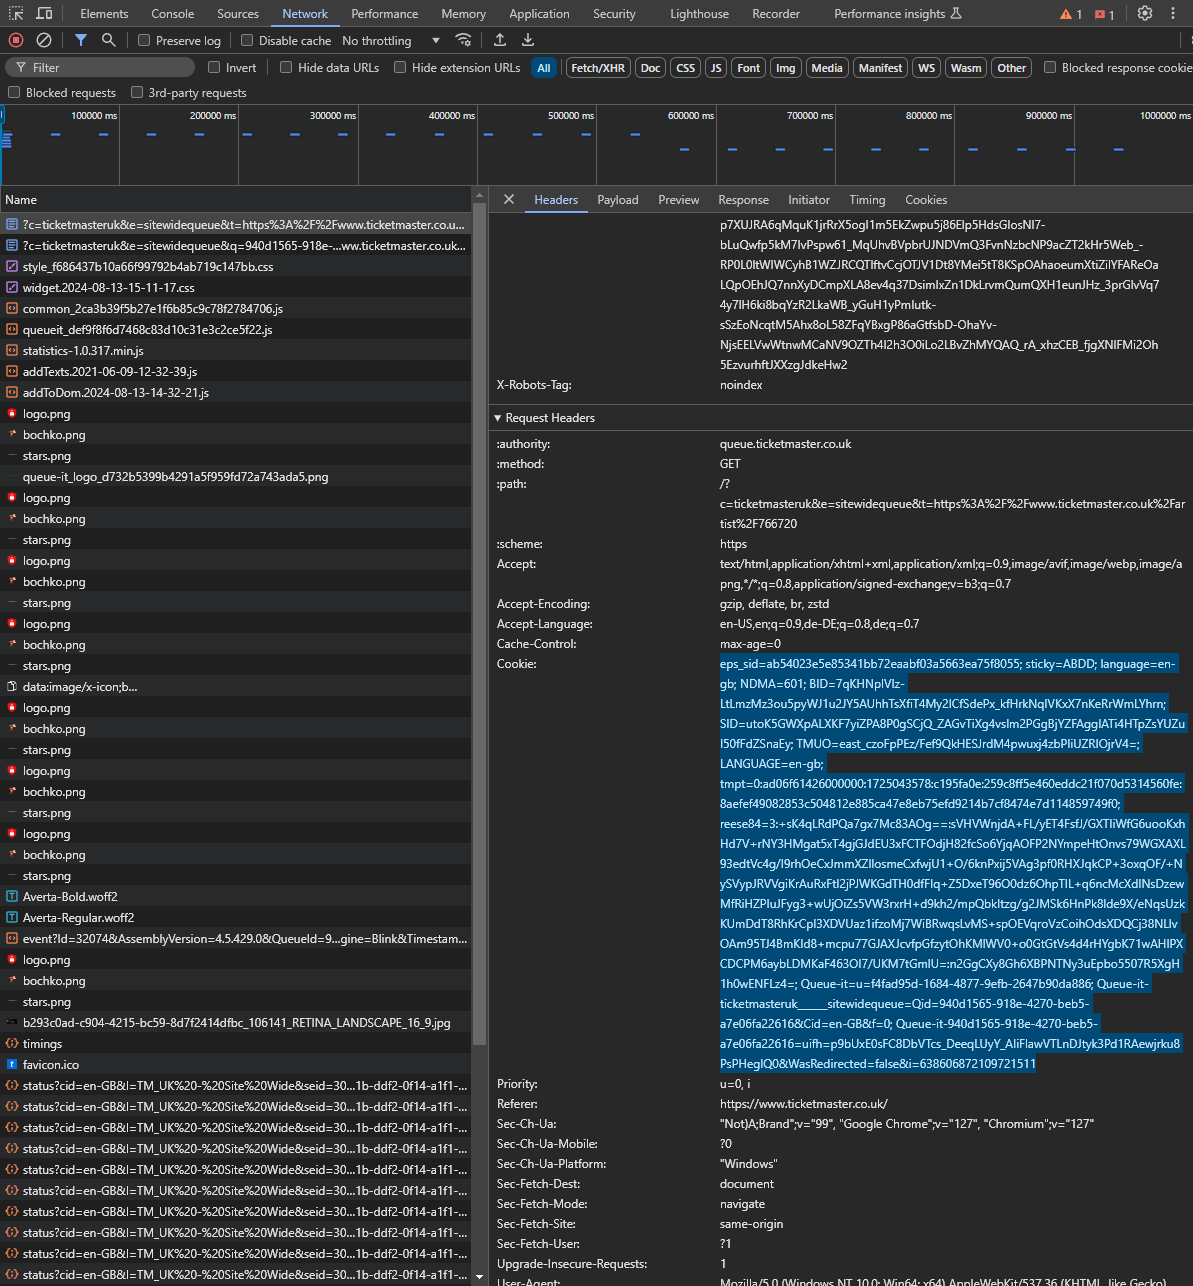The image size is (1193, 1286).
Task: Open network conditions Wi-Fi icon
Action: pyautogui.click(x=463, y=40)
